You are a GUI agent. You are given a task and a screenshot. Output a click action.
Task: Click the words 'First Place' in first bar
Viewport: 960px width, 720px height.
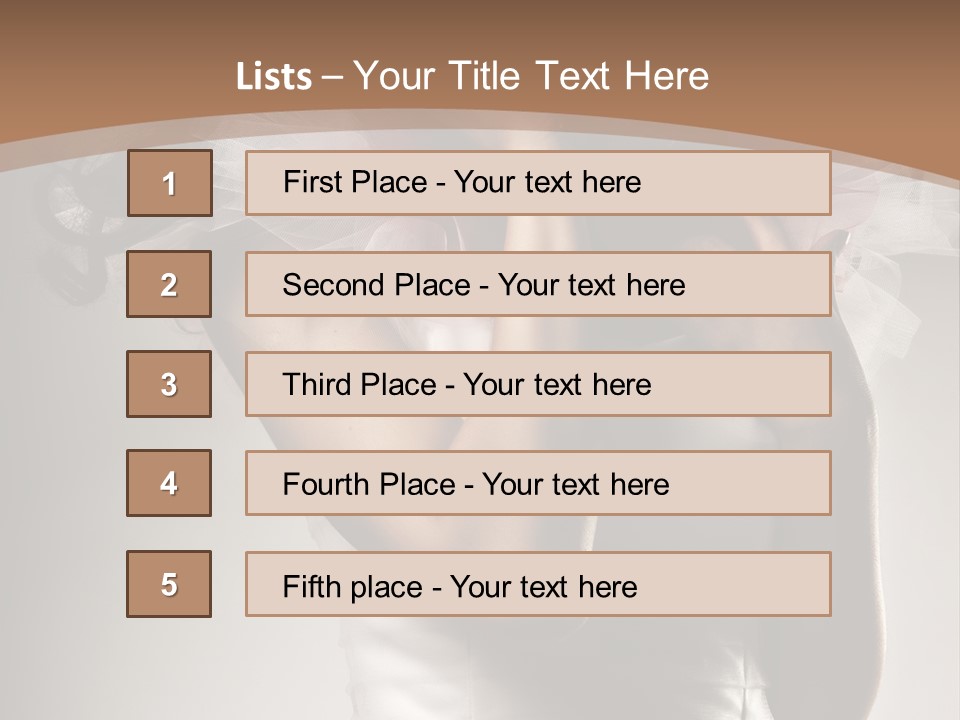[355, 182]
